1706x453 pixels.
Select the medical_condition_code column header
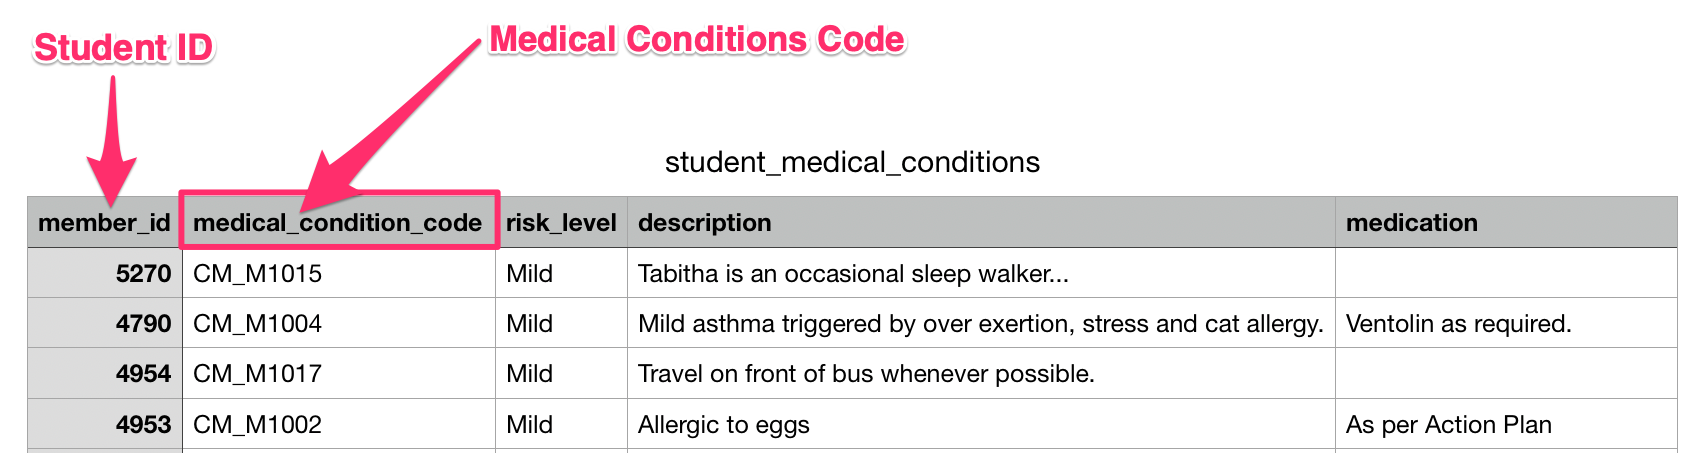pyautogui.click(x=339, y=222)
